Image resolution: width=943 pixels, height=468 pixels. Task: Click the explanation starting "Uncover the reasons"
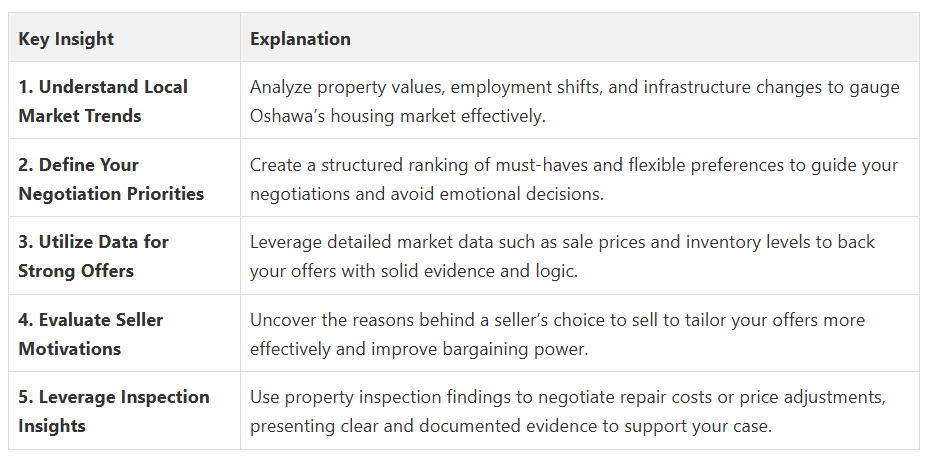tap(557, 334)
